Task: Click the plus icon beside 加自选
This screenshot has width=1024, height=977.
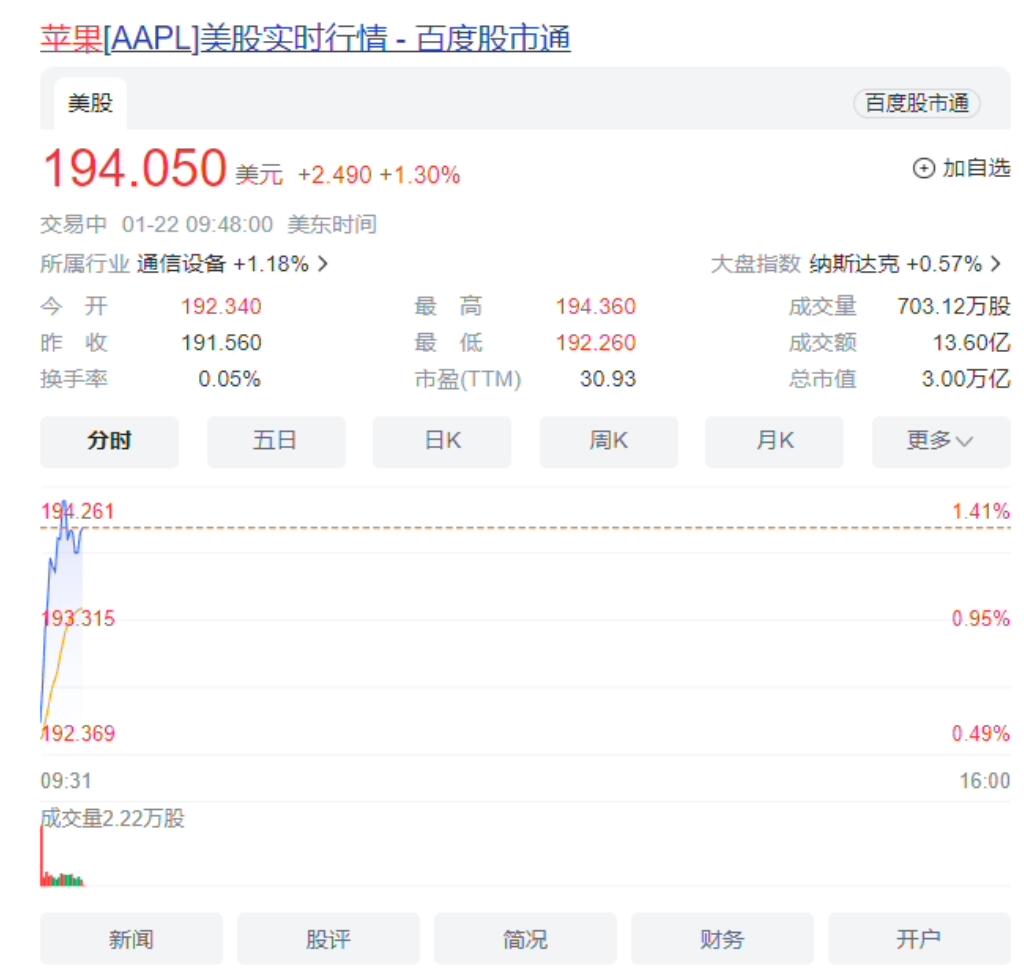Action: (x=923, y=168)
